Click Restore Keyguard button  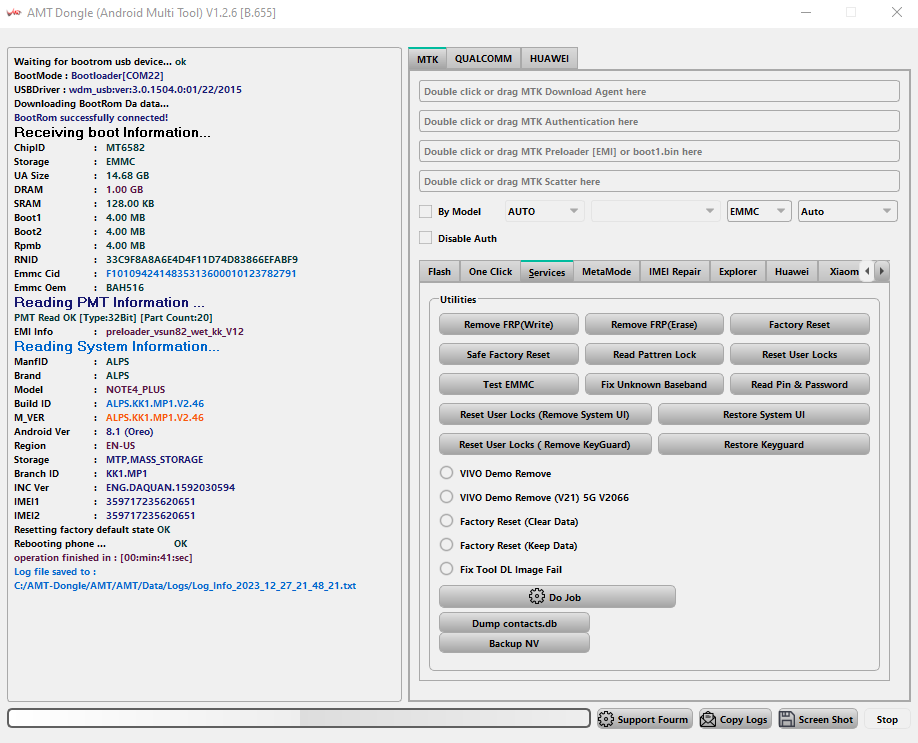point(763,444)
